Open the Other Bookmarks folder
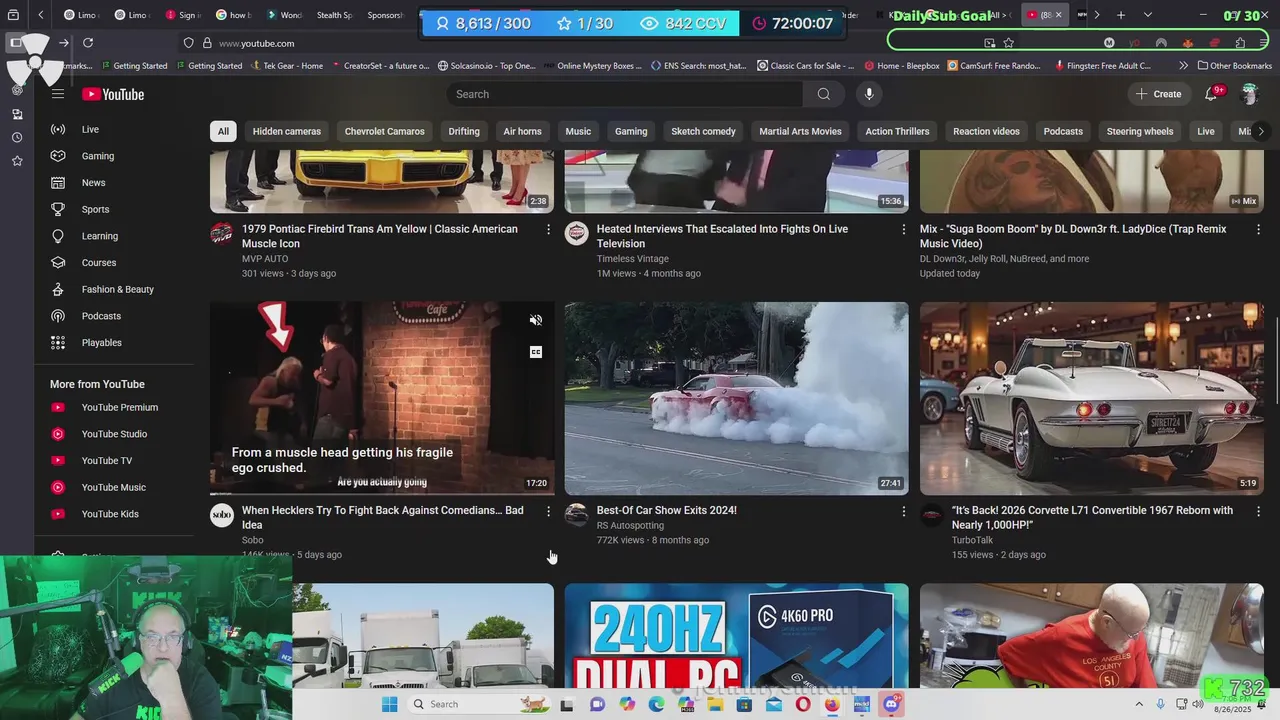Image resolution: width=1280 pixels, height=720 pixels. [x=1234, y=66]
